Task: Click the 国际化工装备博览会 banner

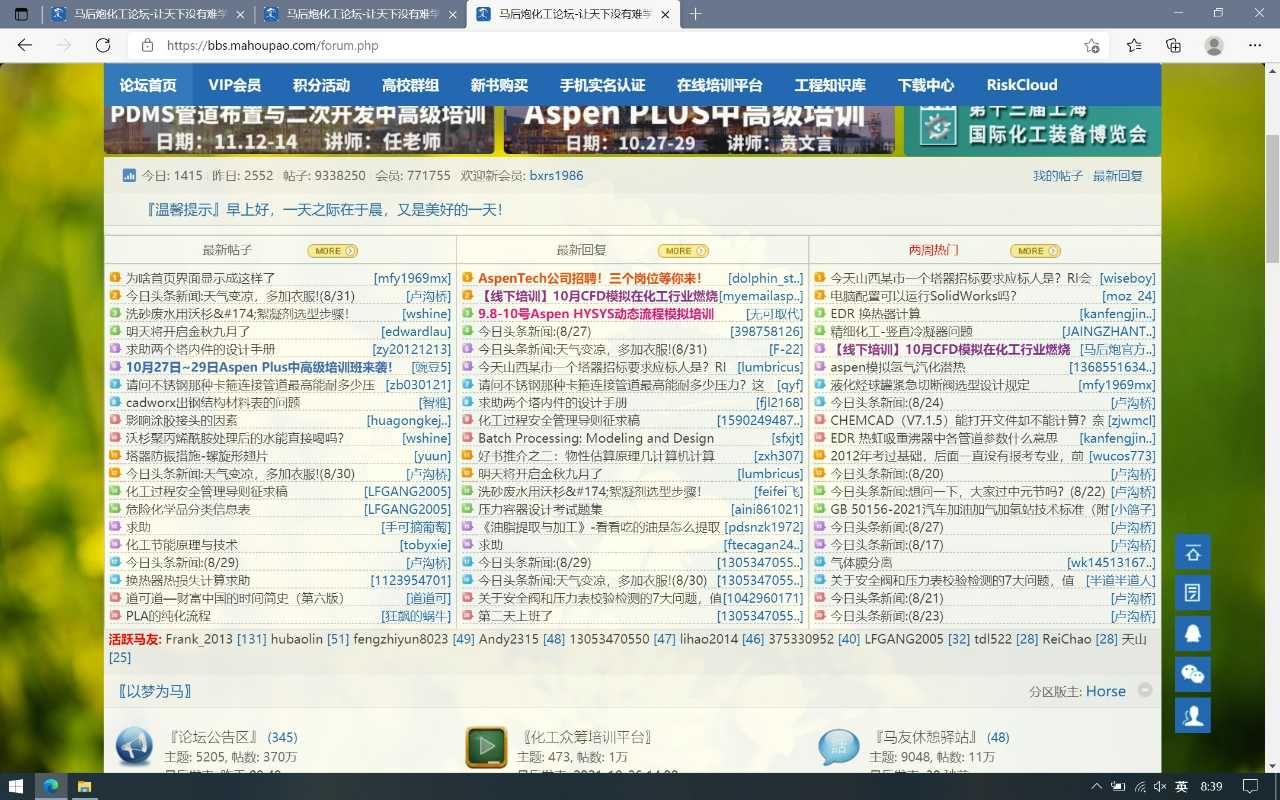Action: [1033, 130]
